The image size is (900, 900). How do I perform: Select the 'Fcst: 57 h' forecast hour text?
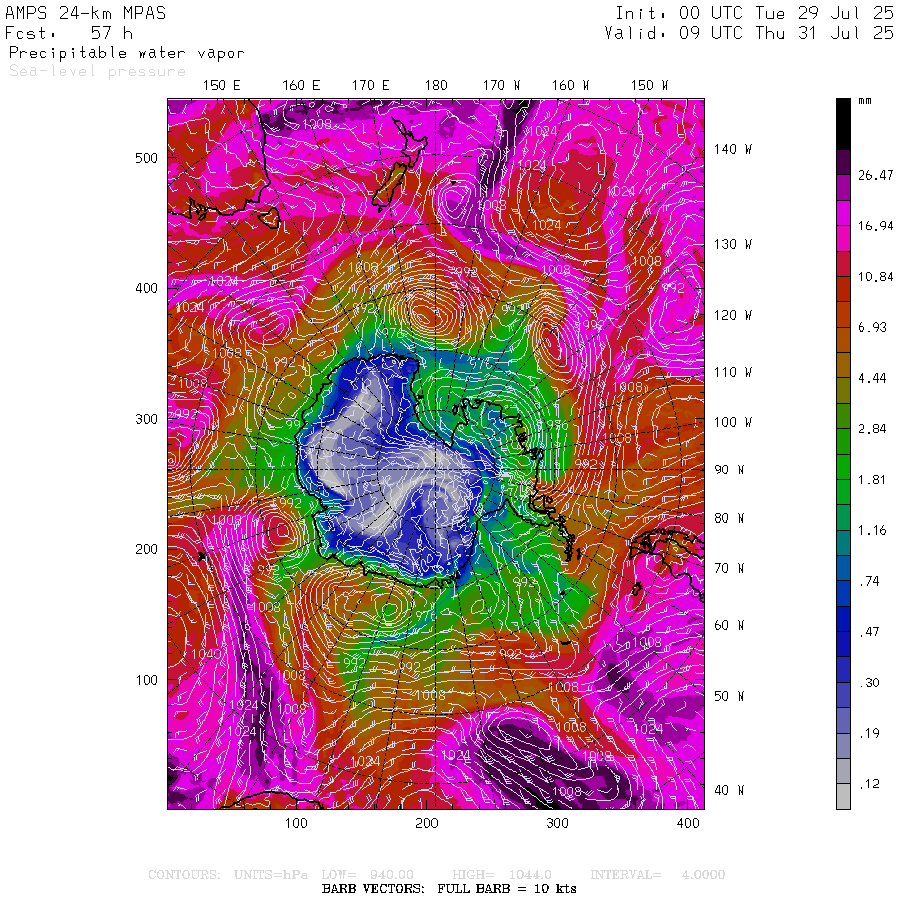(x=69, y=33)
